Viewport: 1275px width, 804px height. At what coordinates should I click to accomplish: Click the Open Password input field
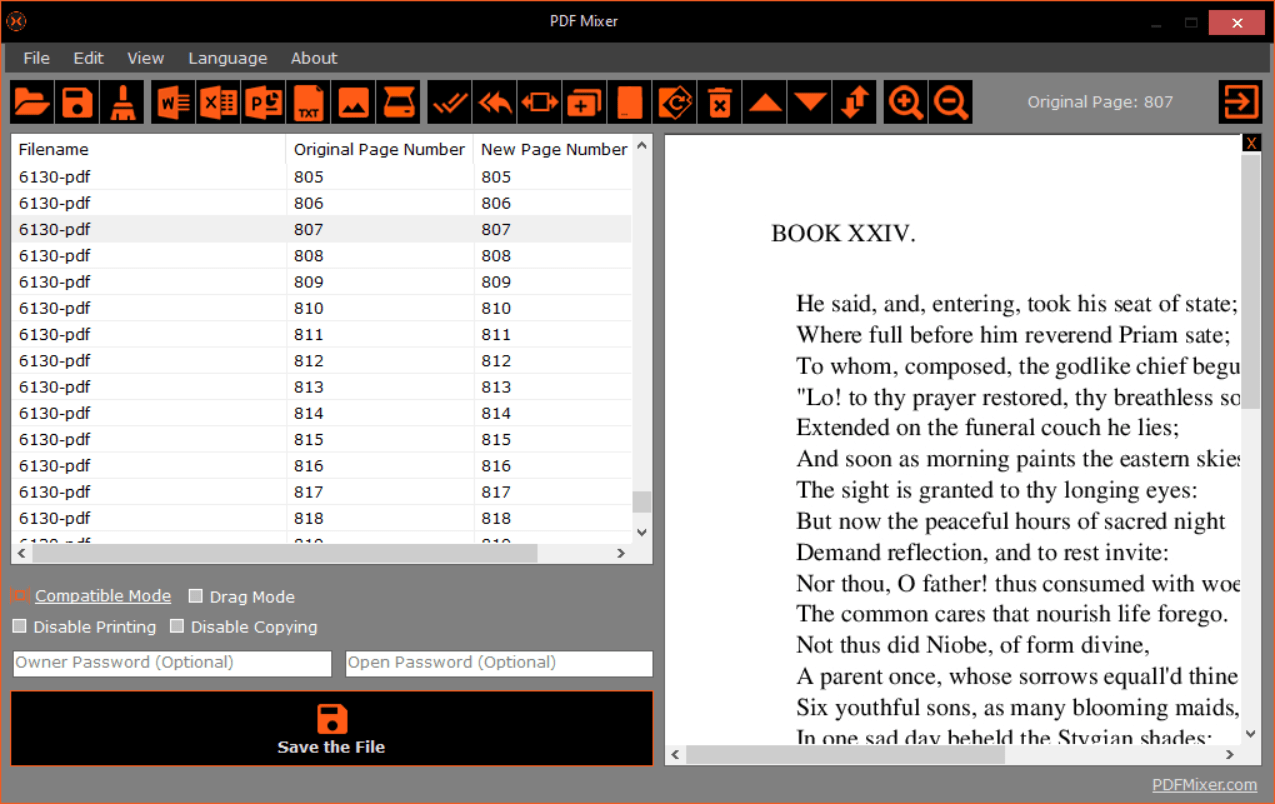(499, 663)
